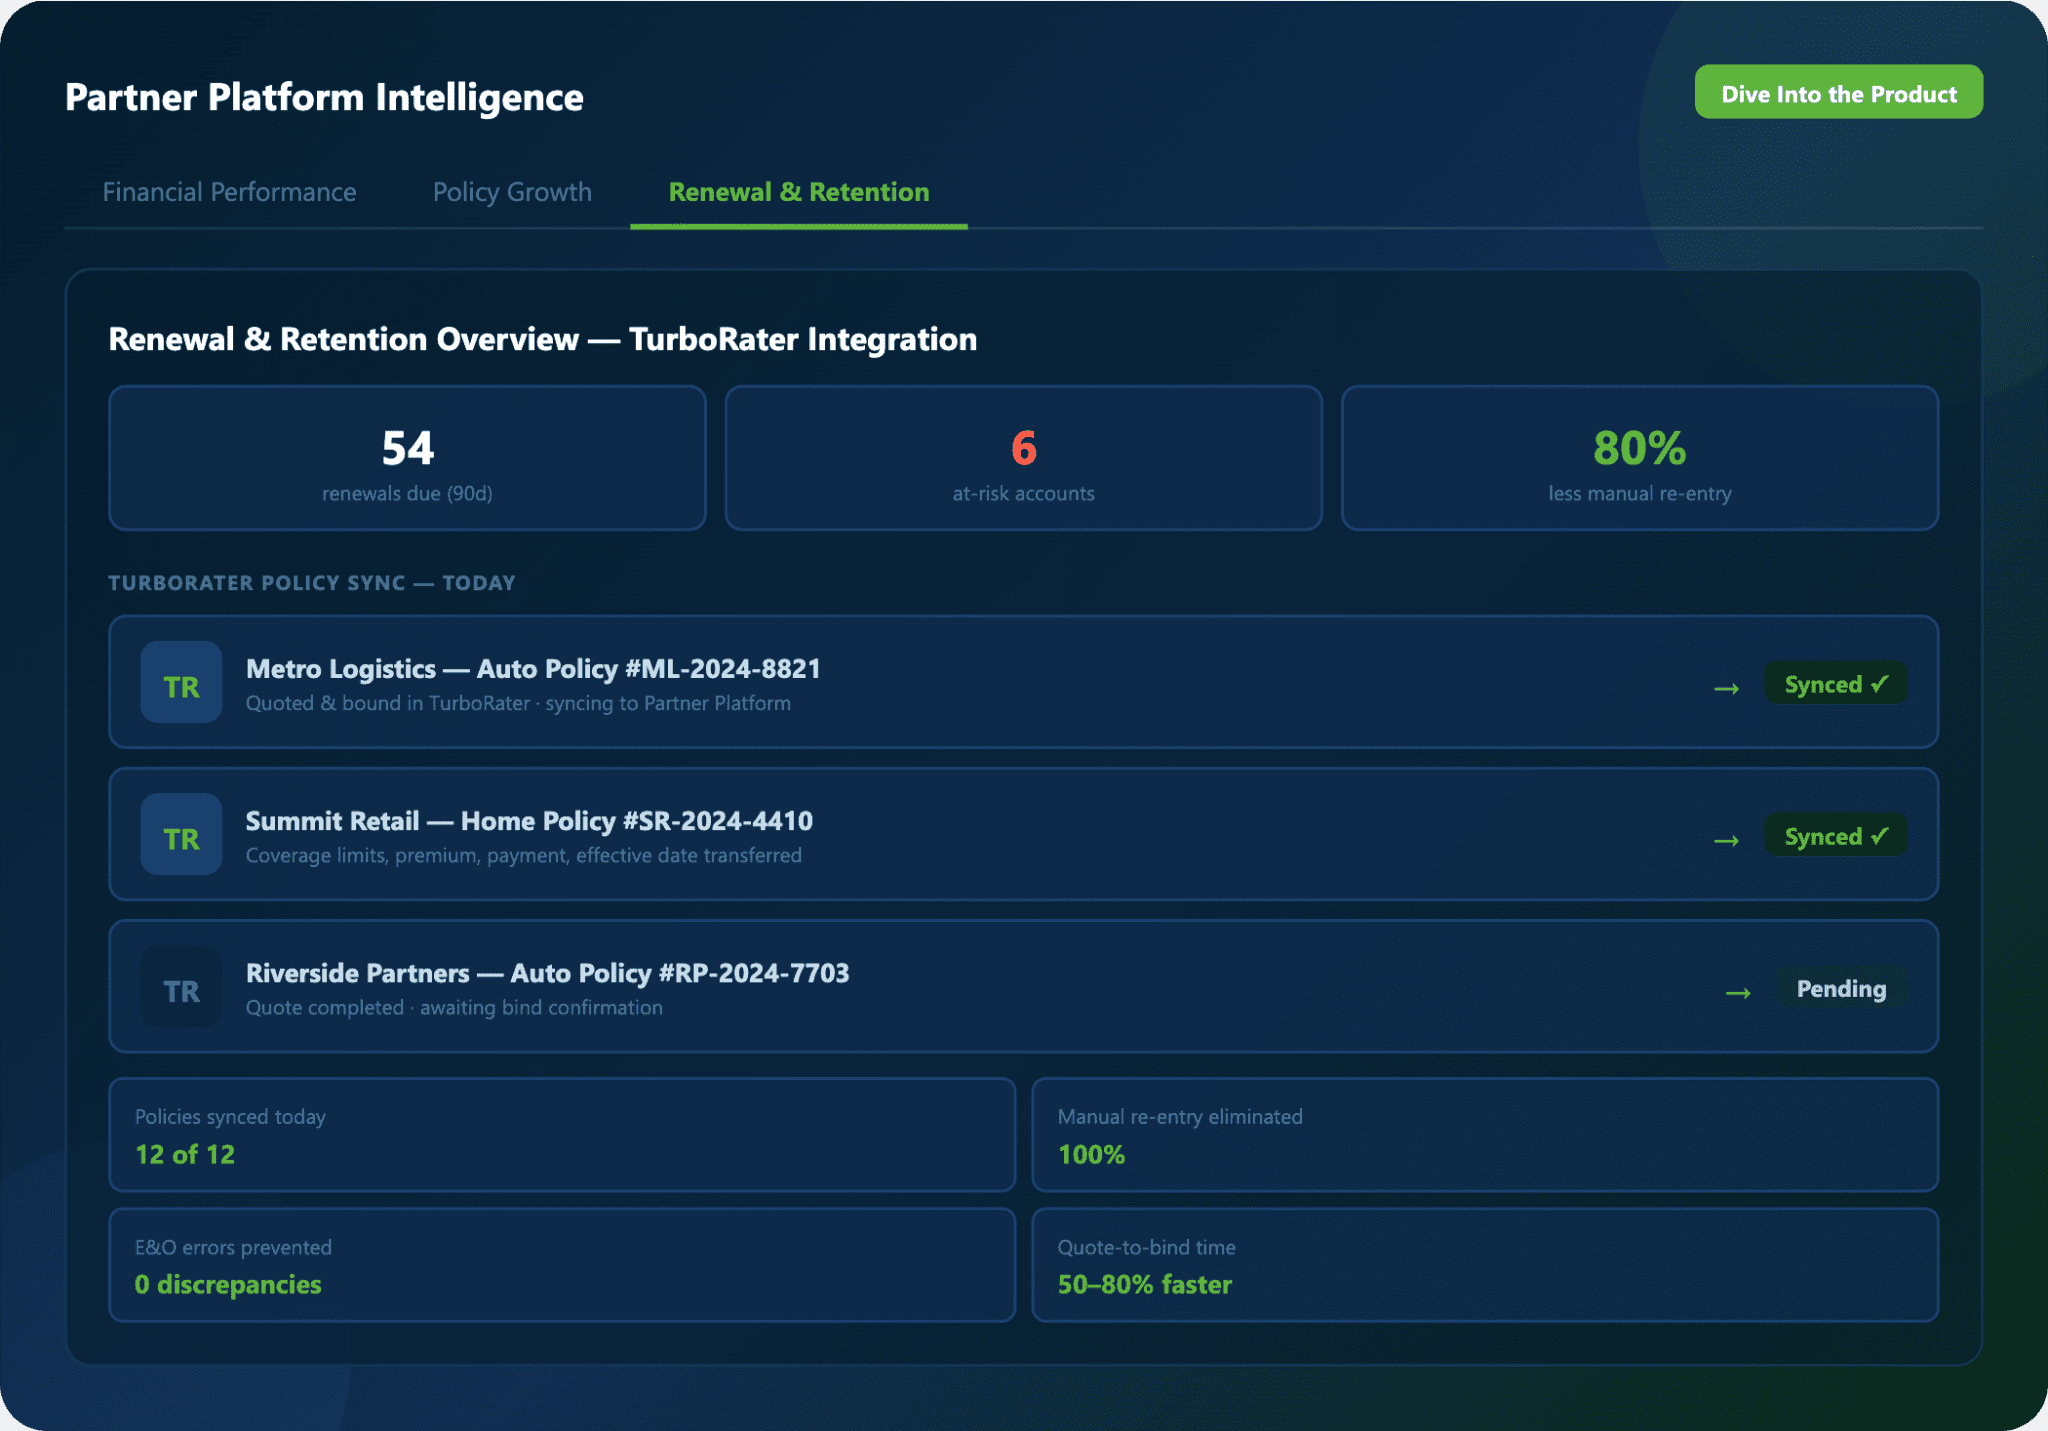Click the Policies synced today tile
2048x1431 pixels.
coord(561,1134)
